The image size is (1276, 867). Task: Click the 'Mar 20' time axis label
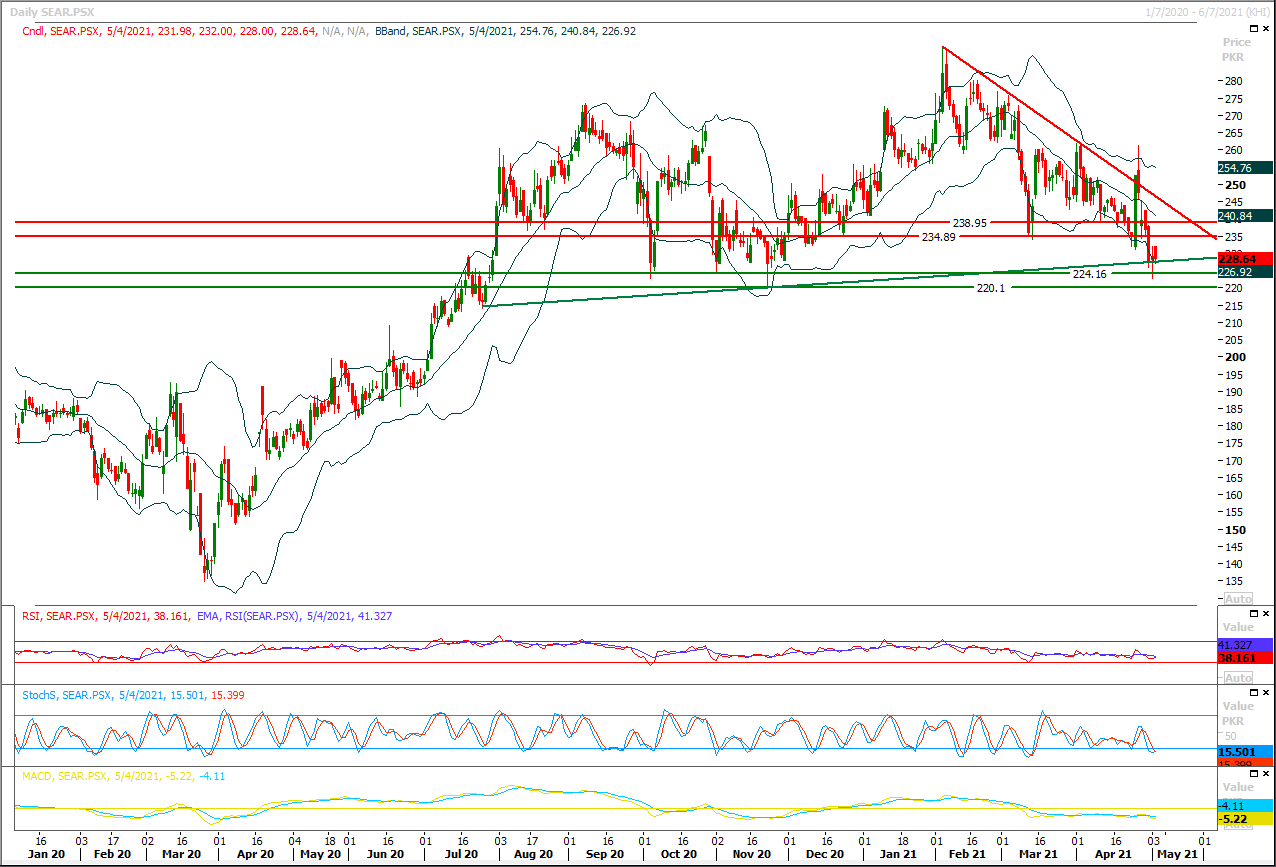(184, 854)
